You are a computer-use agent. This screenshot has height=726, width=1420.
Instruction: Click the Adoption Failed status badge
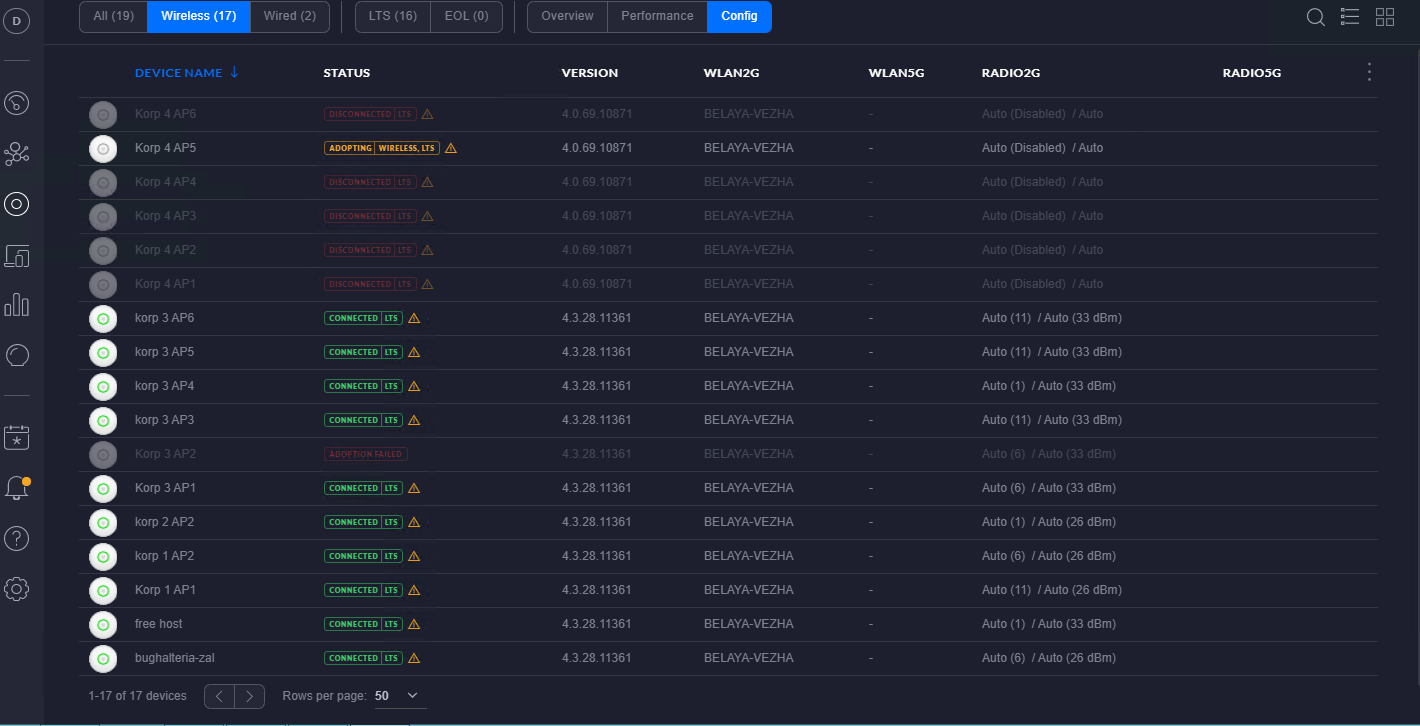tap(366, 454)
